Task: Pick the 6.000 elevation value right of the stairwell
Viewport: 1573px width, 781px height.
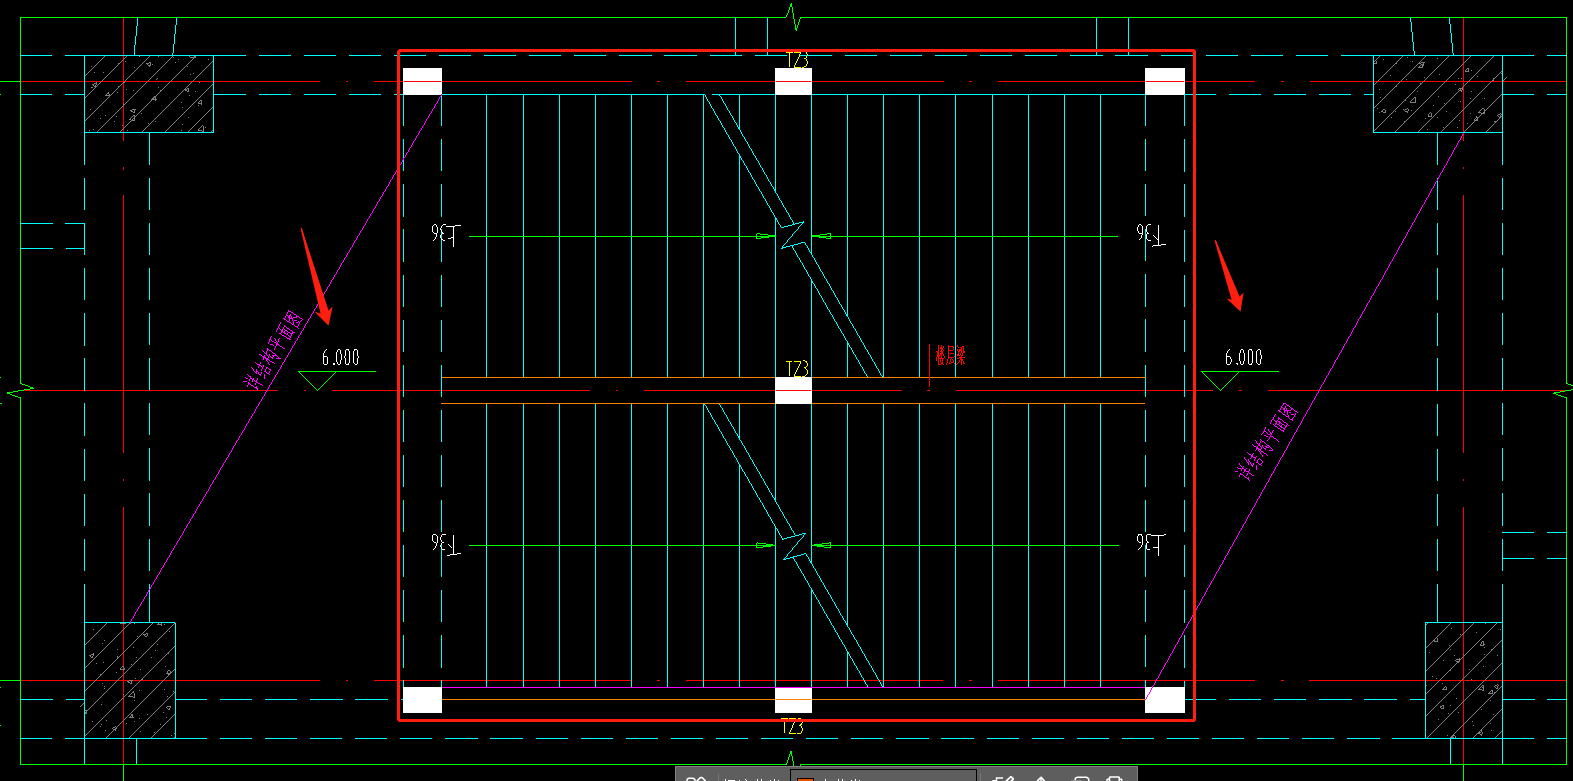Action: click(x=1243, y=358)
